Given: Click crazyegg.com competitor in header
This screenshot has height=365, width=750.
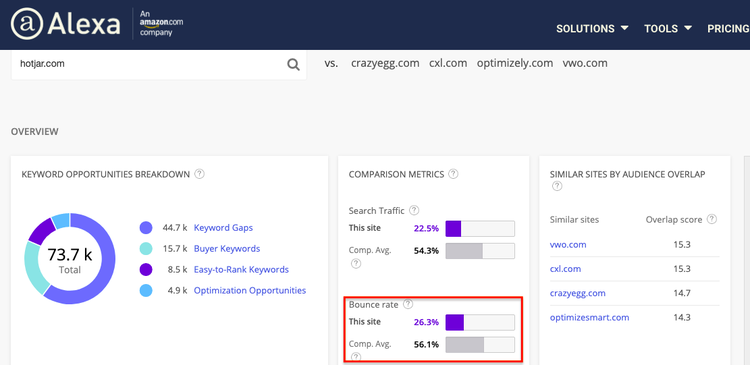Looking at the screenshot, I should click(385, 63).
